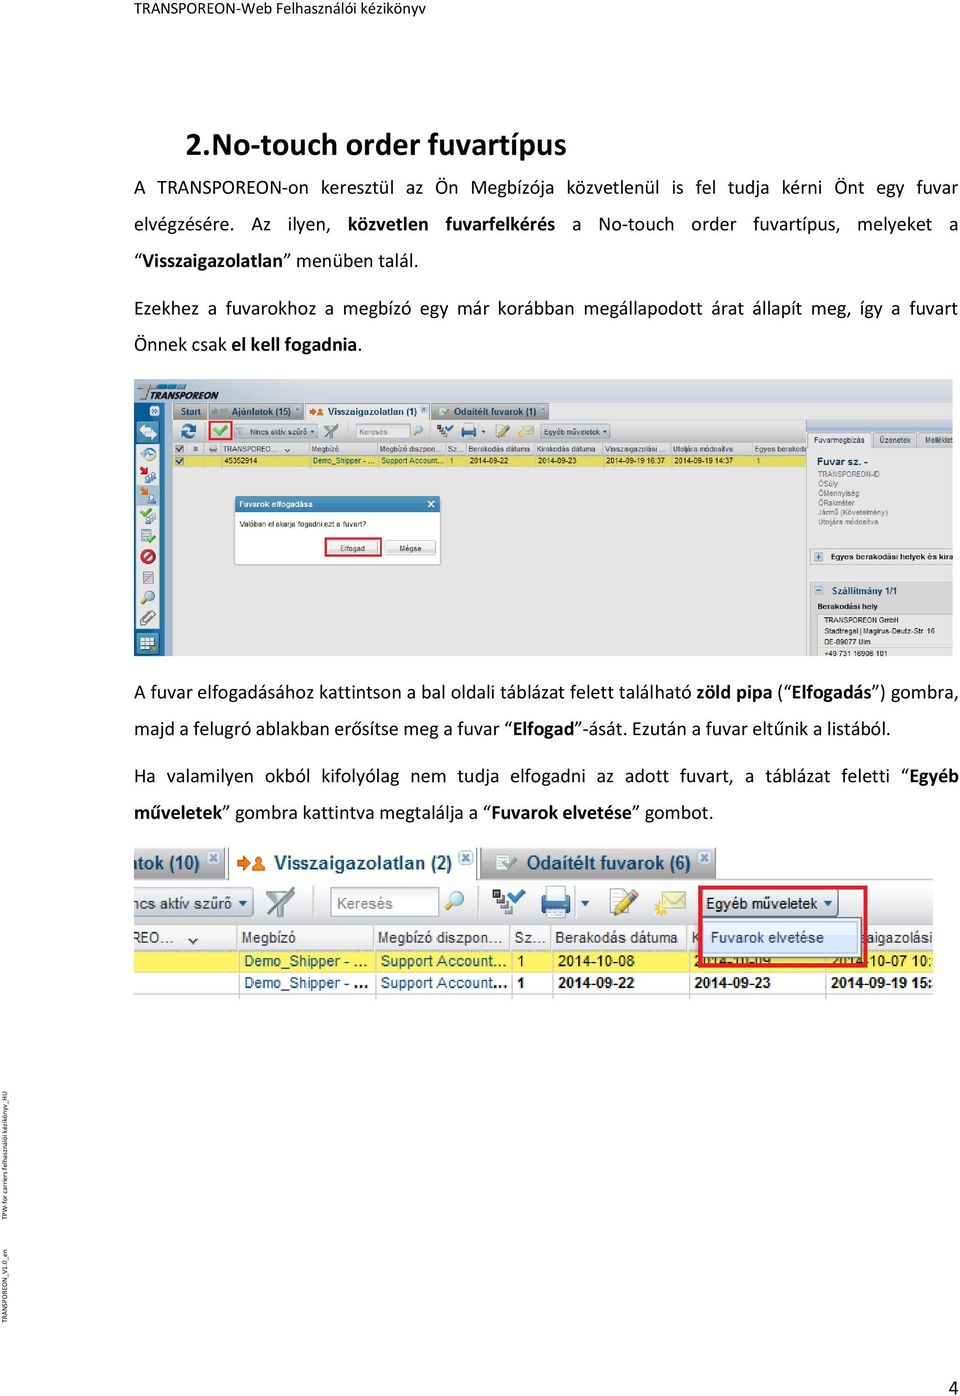This screenshot has width=960, height=1396.
Task: Click the pencil notepad icon in lower screenshot
Action: 624,902
